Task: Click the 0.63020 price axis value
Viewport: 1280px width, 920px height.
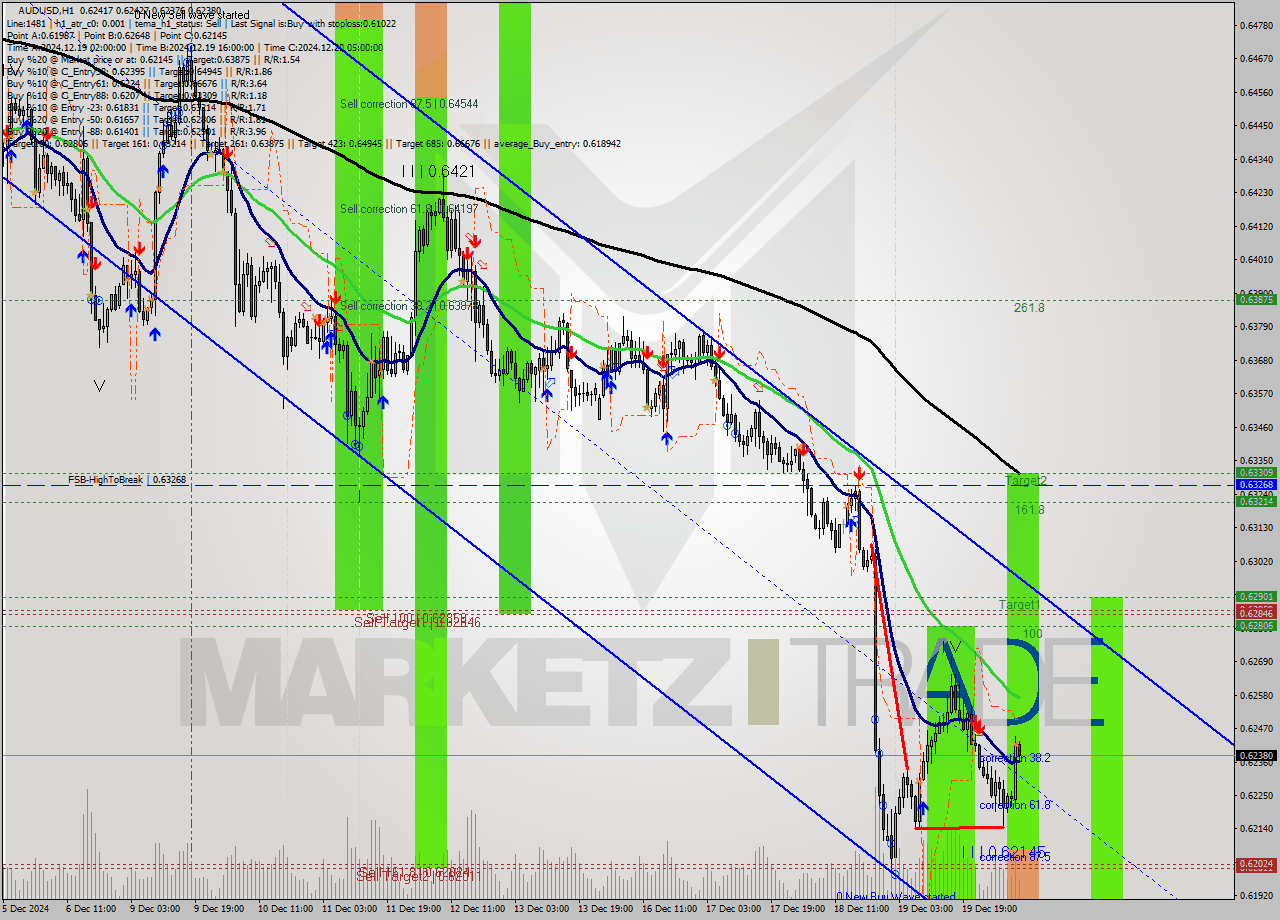Action: tap(1256, 561)
